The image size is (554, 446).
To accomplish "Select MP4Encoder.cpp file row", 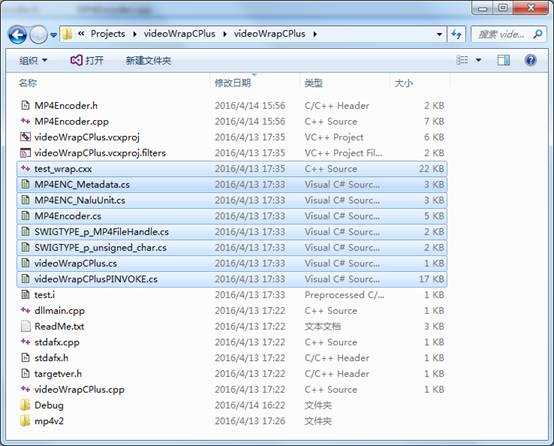I will click(232, 122).
